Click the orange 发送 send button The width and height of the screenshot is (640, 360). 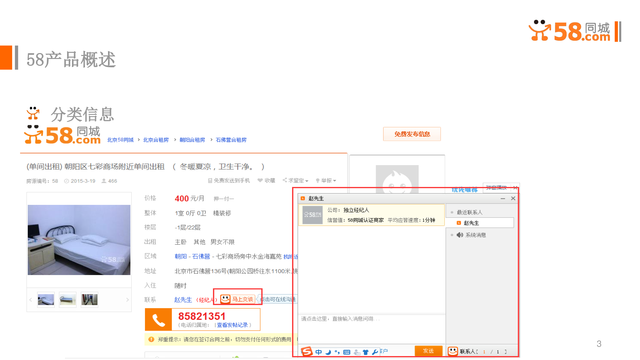click(x=429, y=351)
